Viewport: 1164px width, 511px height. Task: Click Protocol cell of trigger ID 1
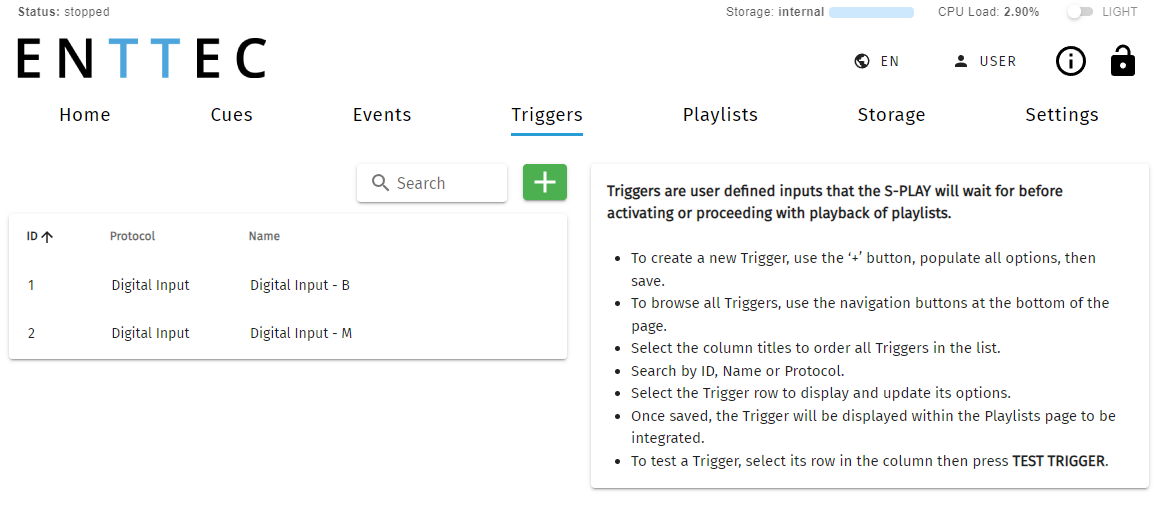pos(151,285)
